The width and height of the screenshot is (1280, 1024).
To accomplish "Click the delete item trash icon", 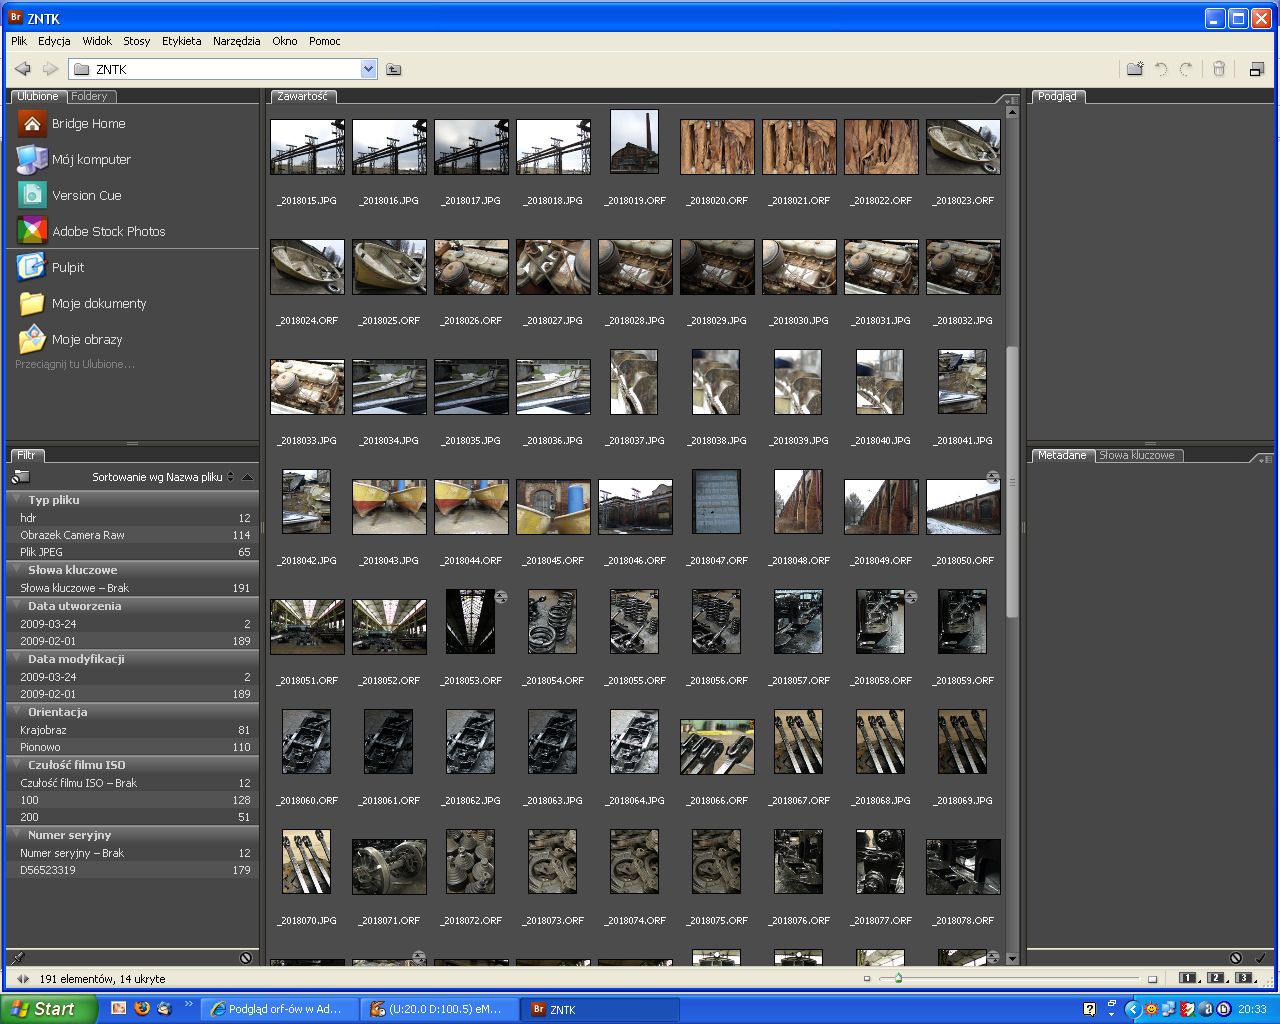I will tap(1219, 69).
